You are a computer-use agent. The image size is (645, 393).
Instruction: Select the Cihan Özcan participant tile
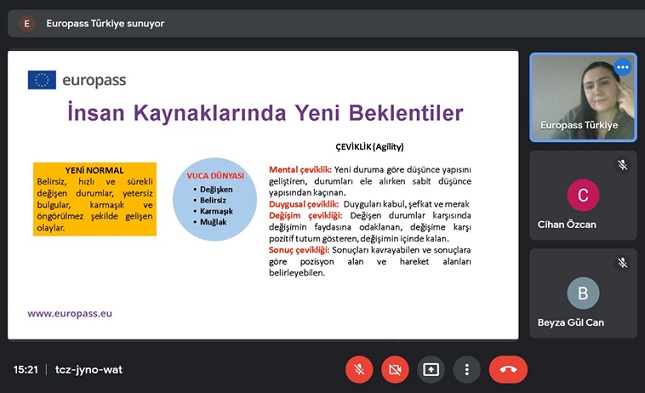coord(583,195)
